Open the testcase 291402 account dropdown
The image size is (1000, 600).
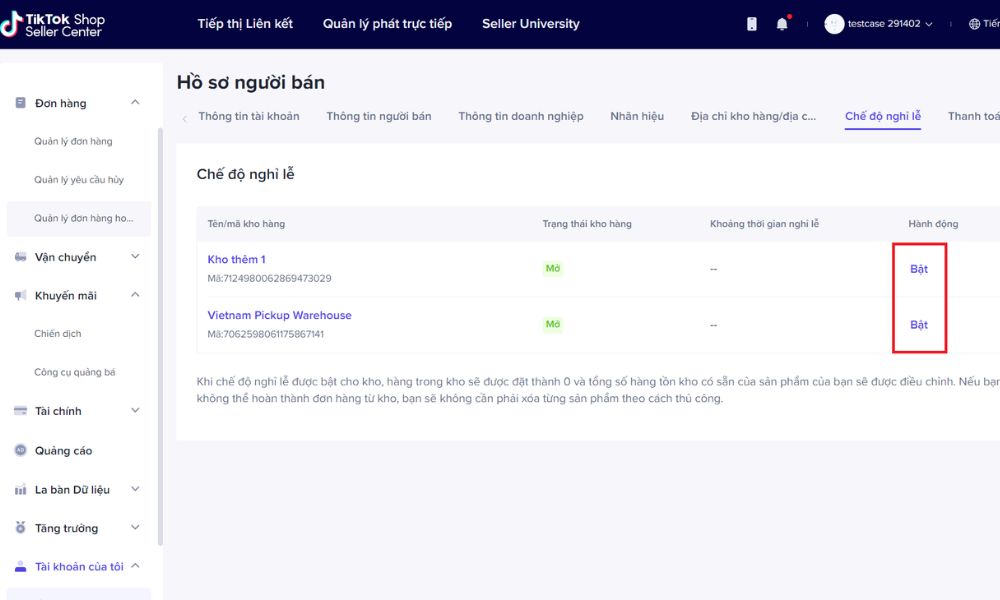point(890,24)
